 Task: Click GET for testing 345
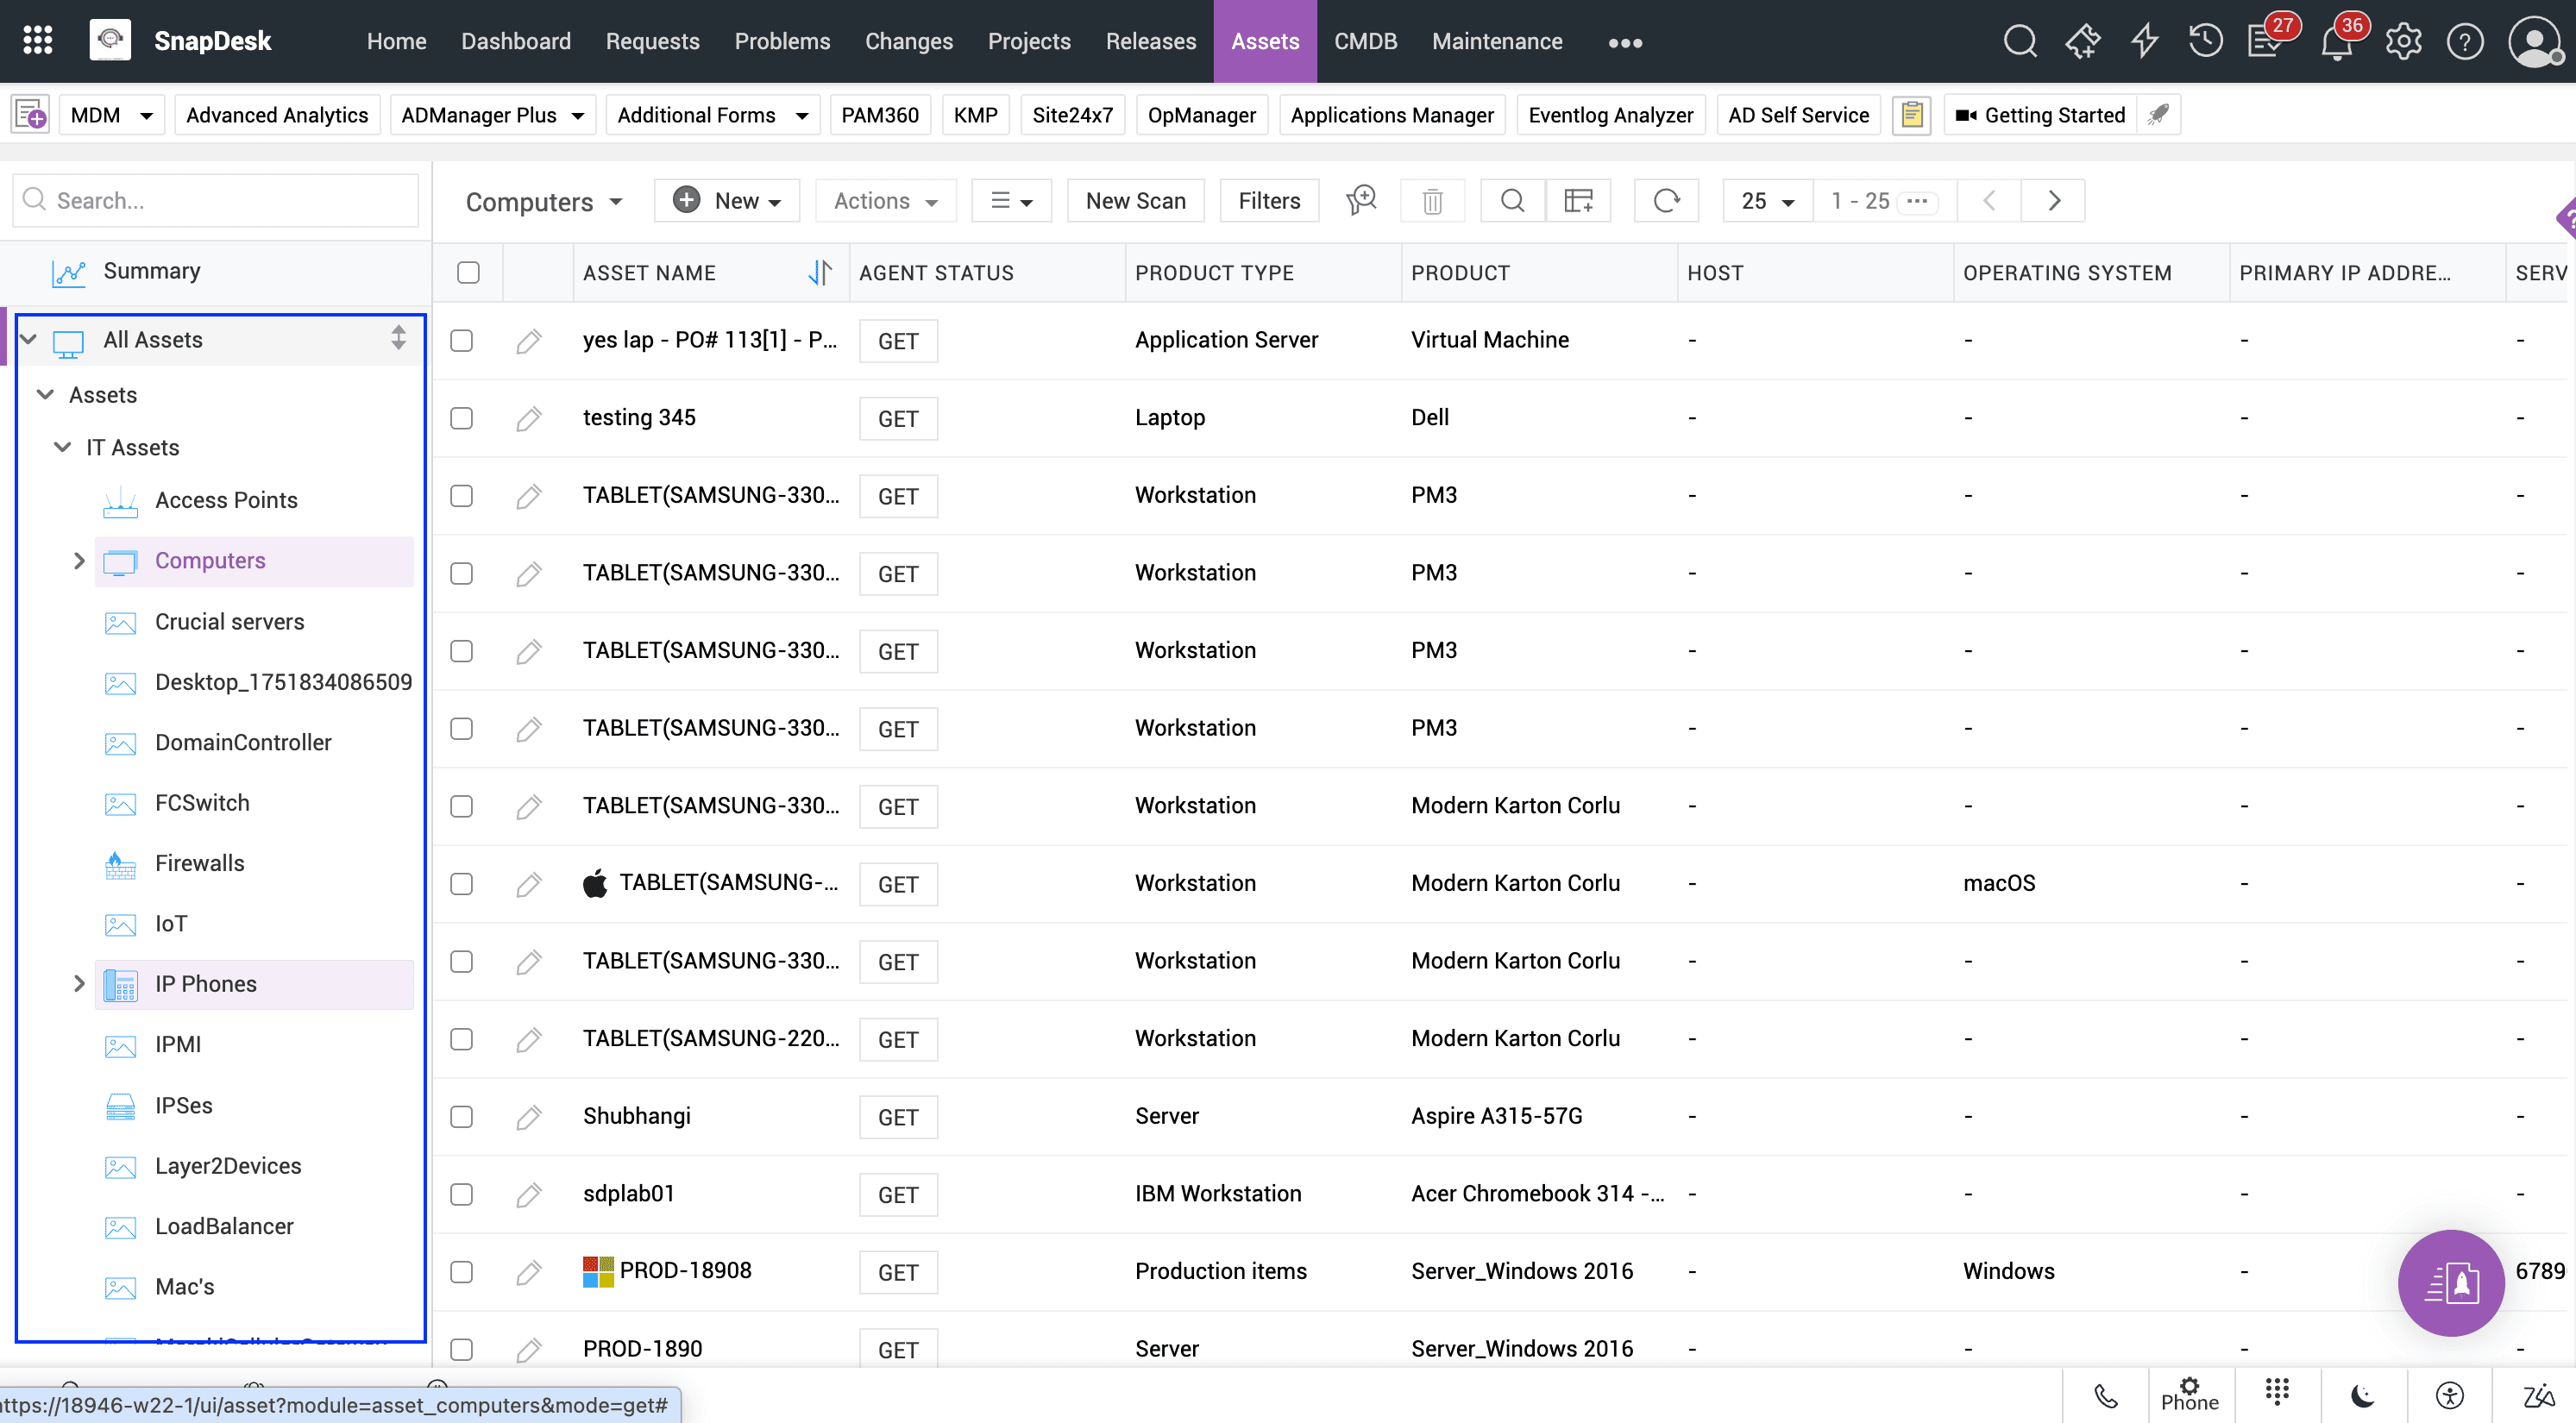(x=898, y=419)
